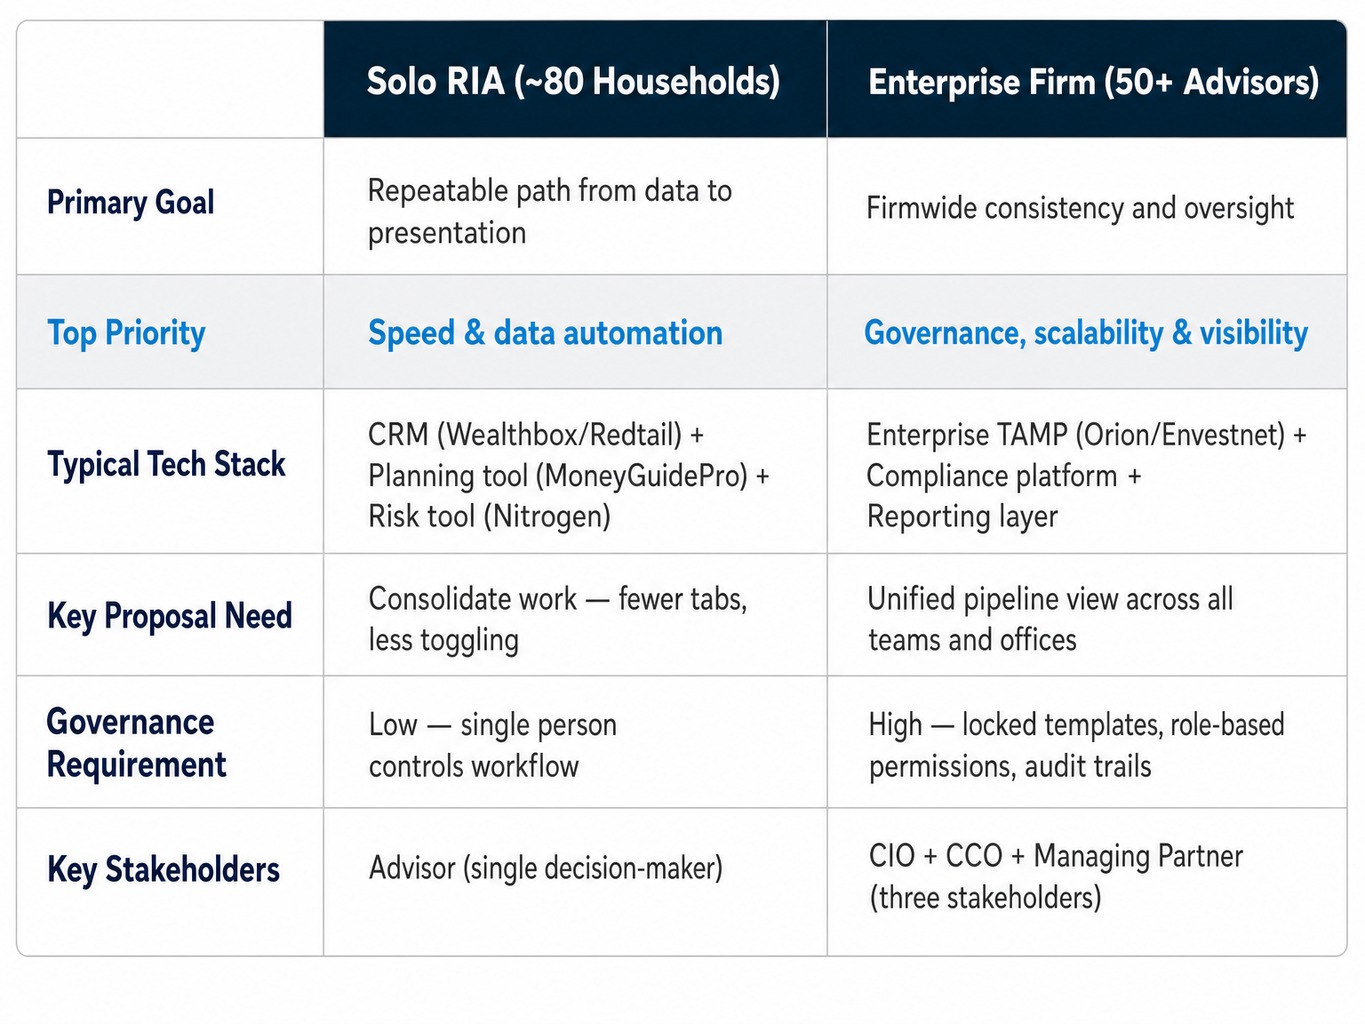Click the CRM (Wealthbox/Redtail) tech stack cell
Viewport: 1365px width, 1024px height.
(x=575, y=471)
